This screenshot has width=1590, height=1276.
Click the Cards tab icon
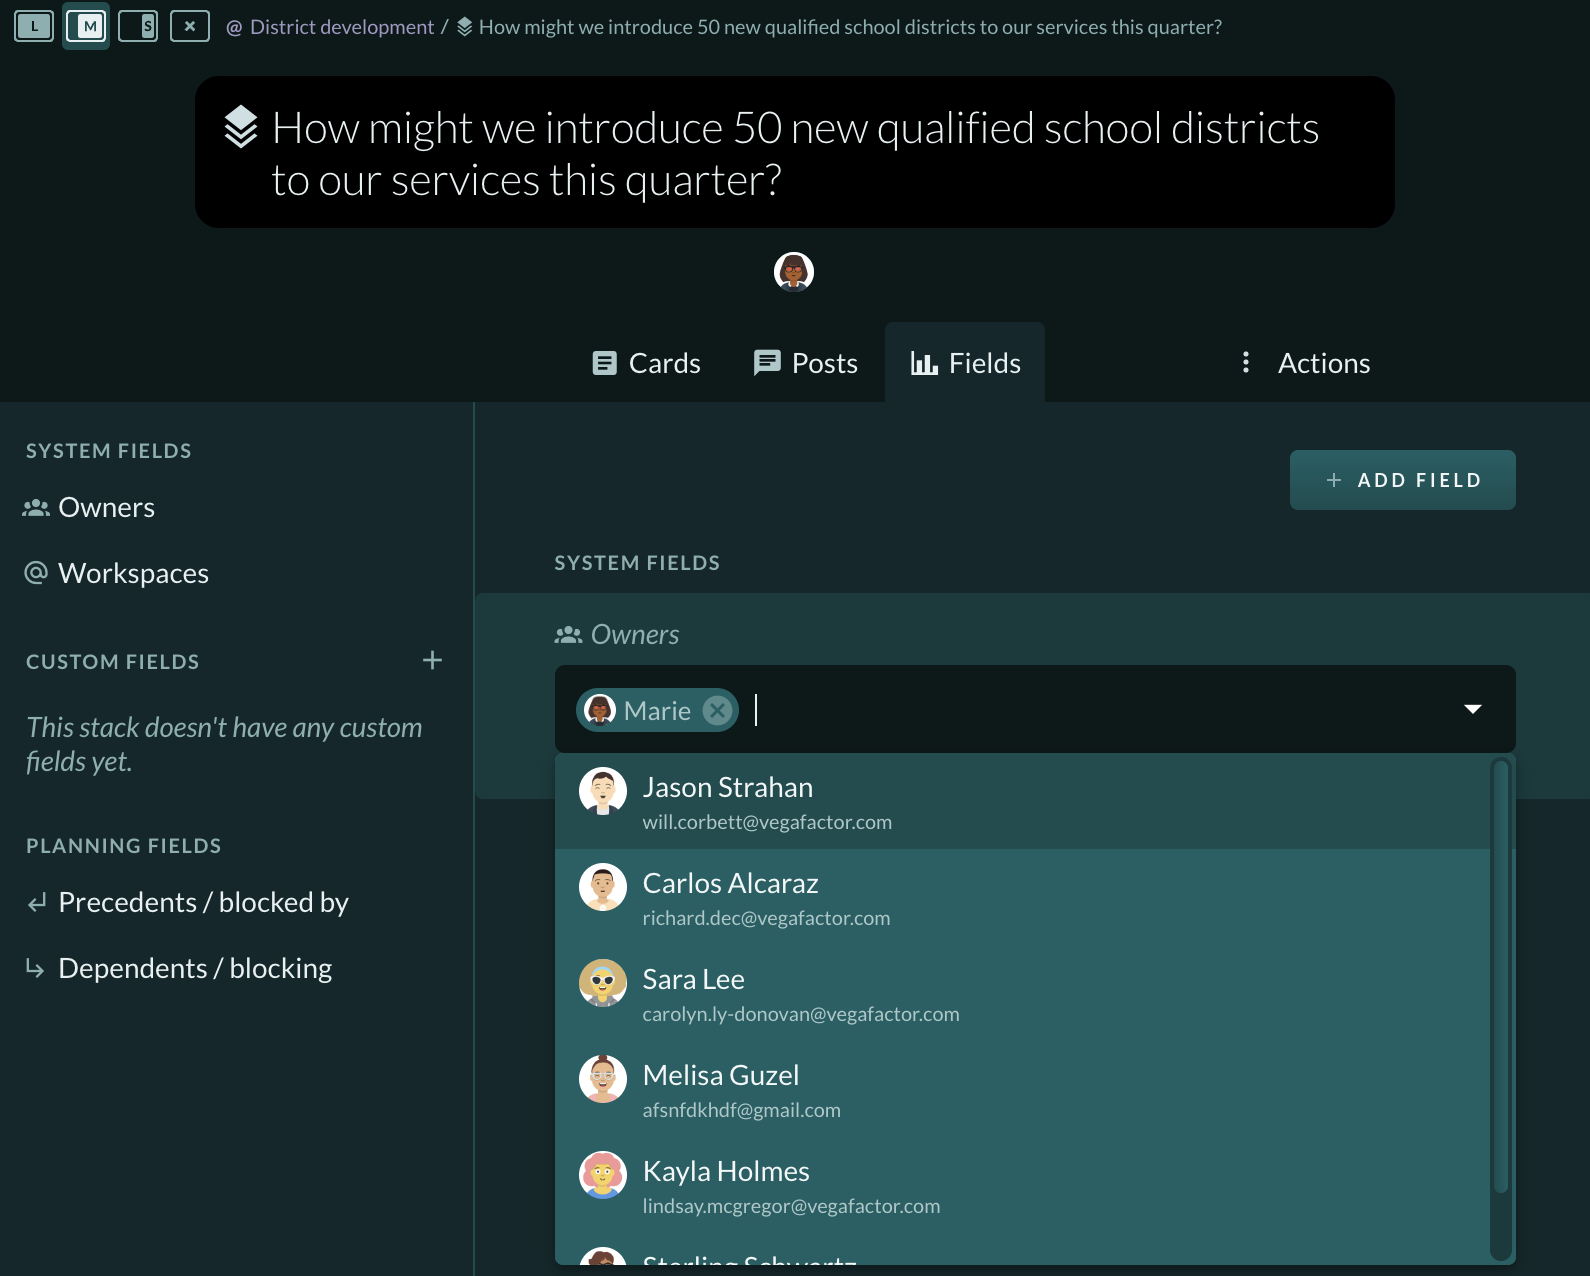[x=605, y=363]
